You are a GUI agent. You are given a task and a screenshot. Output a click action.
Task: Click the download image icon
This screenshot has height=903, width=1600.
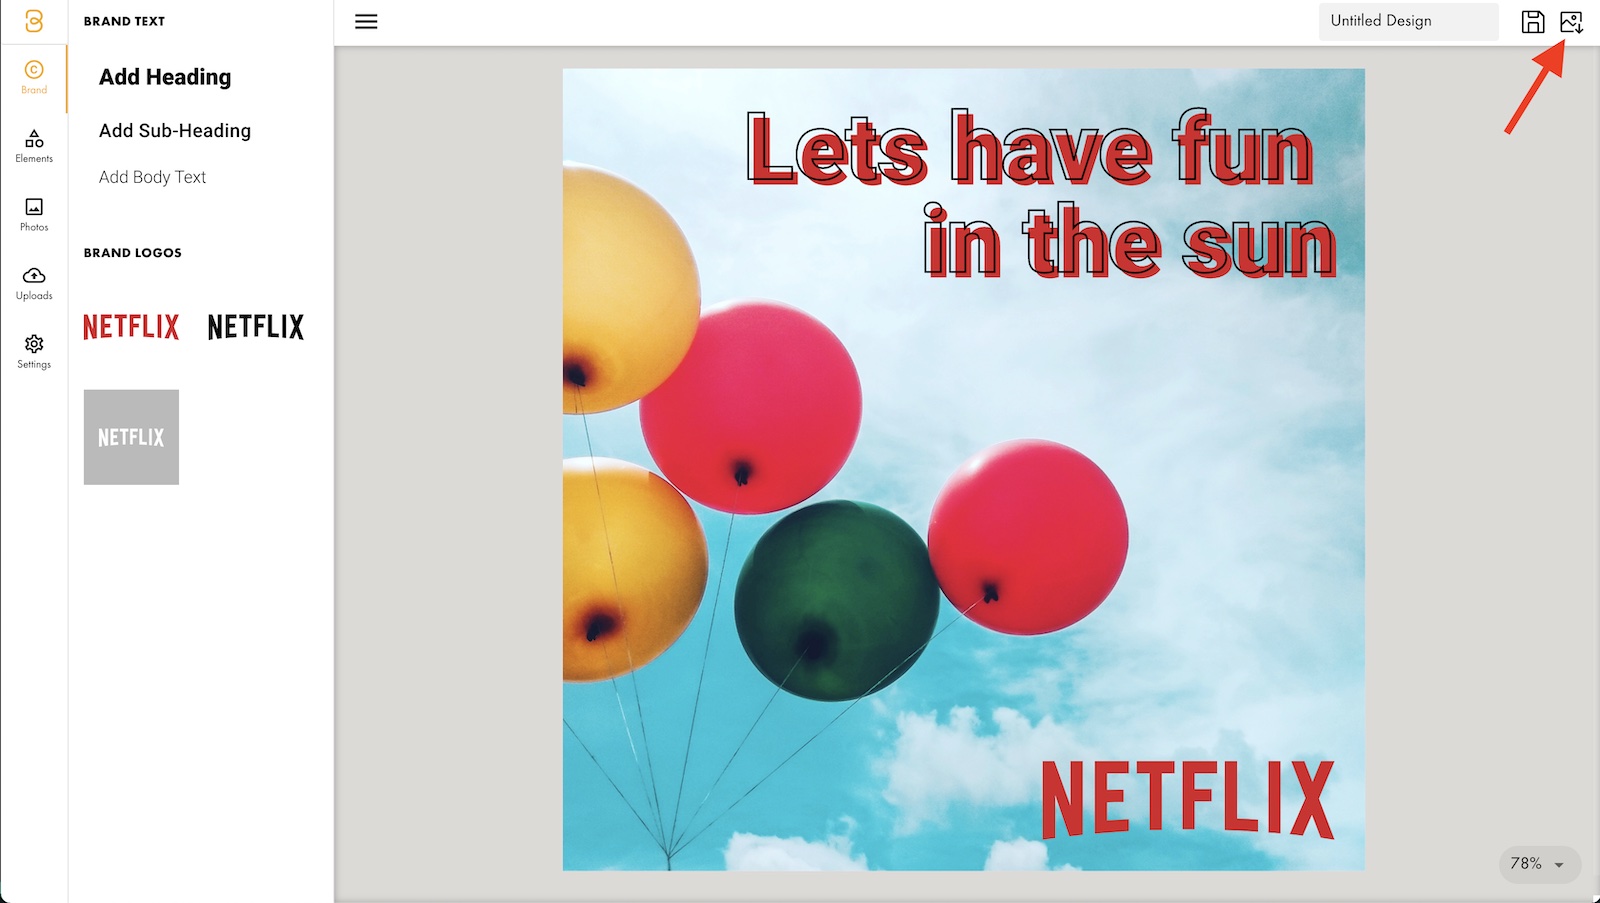tap(1571, 21)
